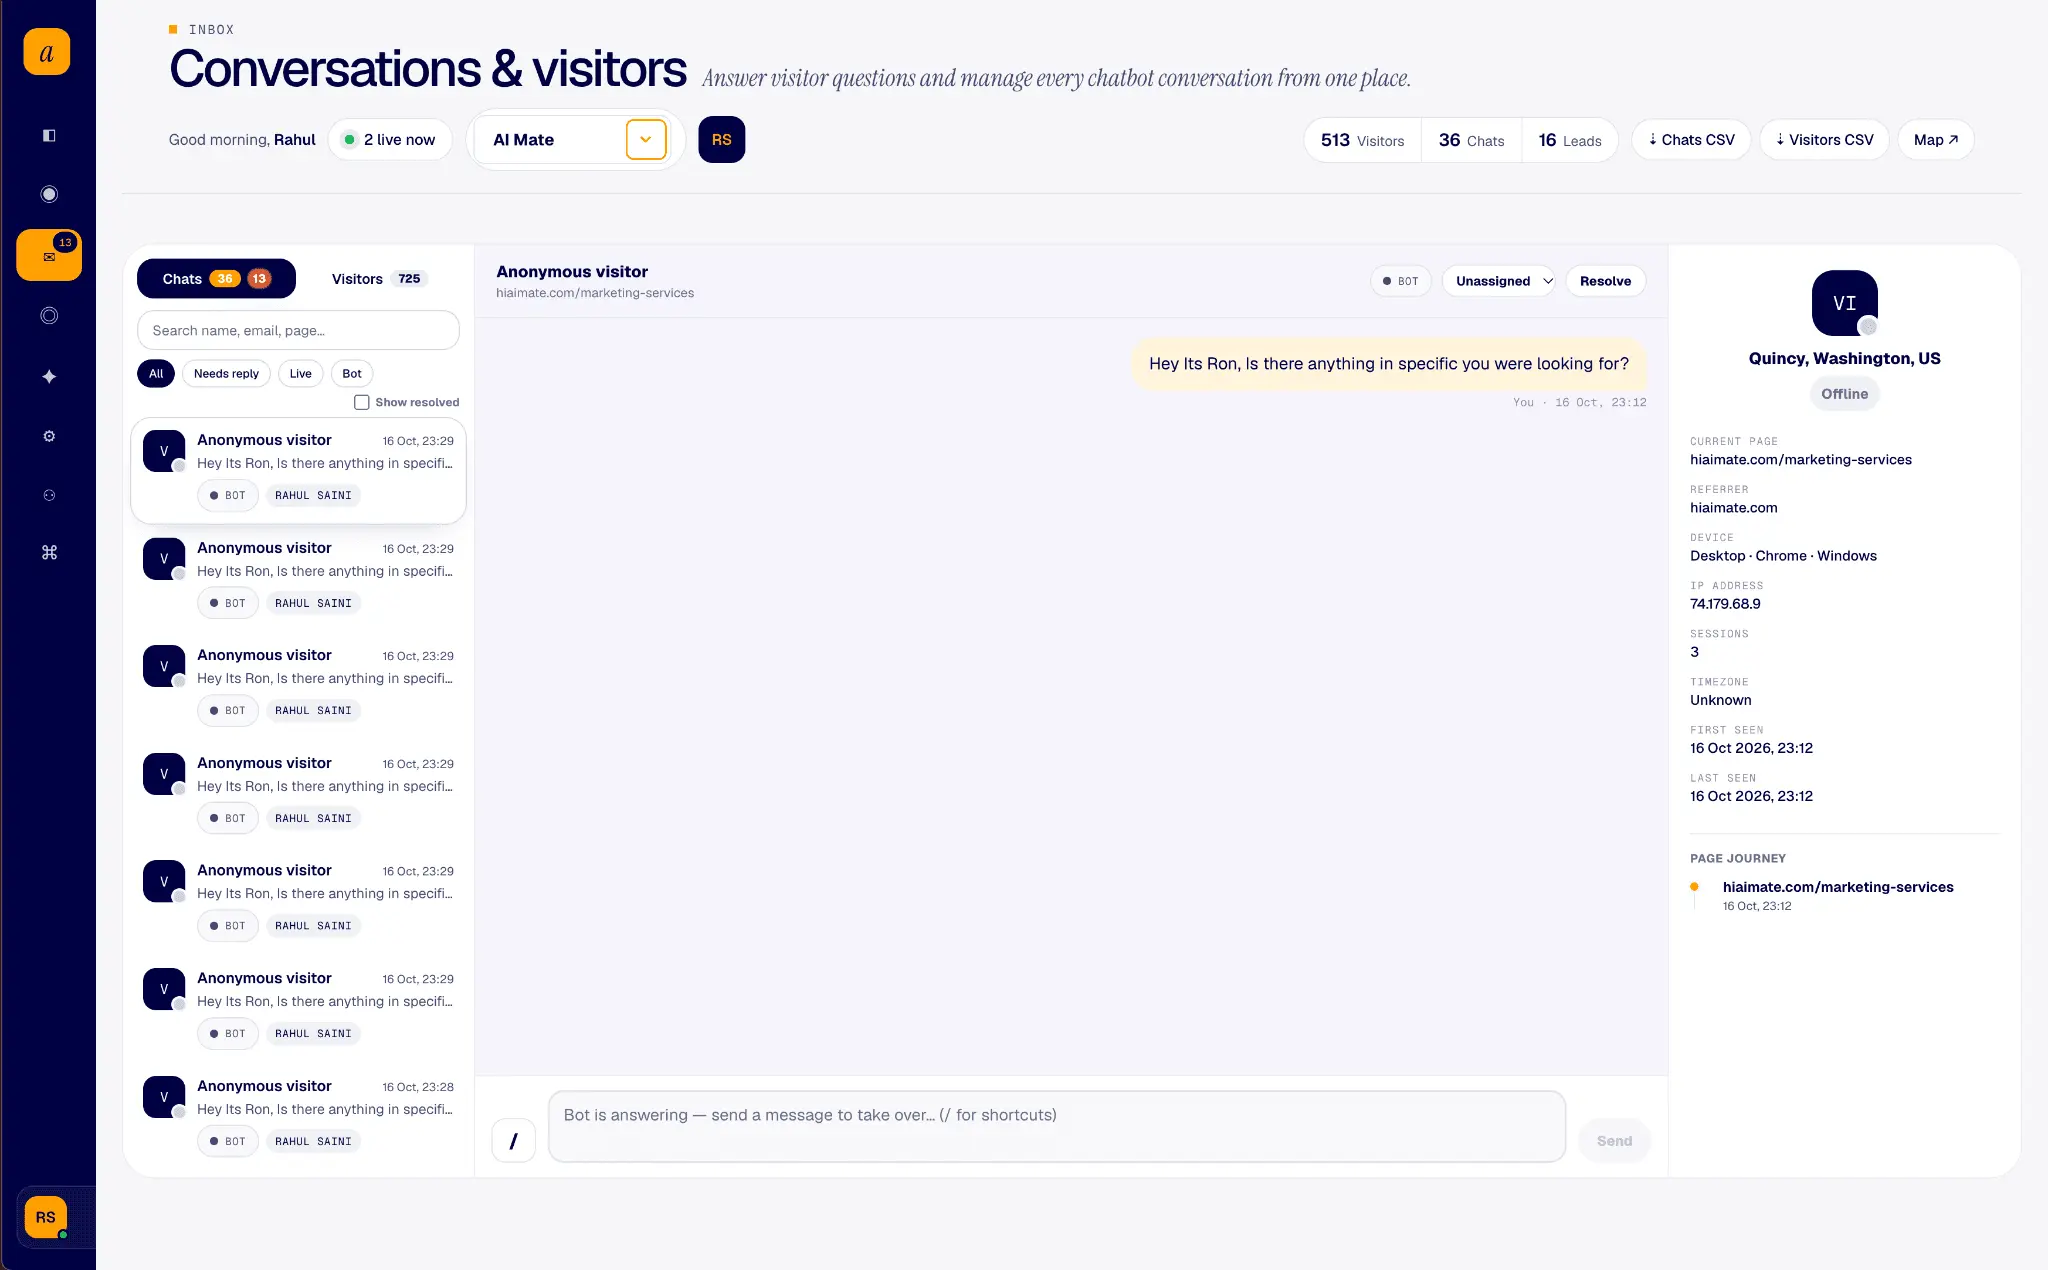Select the Needs reply filter

tap(226, 374)
